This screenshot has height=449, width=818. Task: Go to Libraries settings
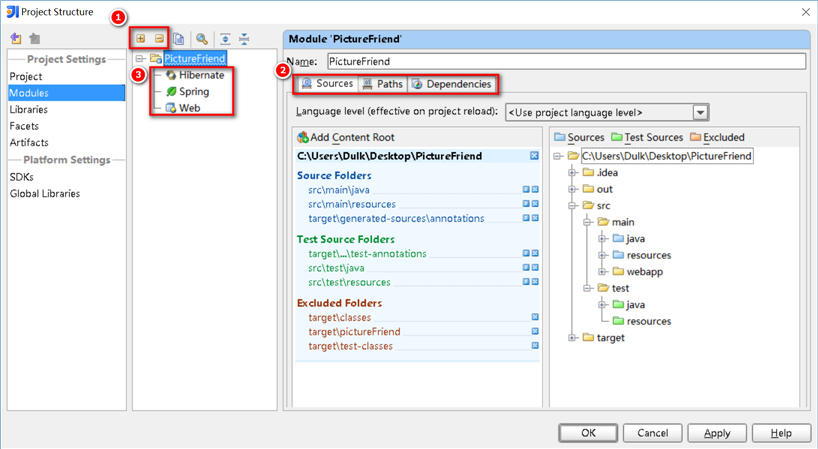tap(29, 110)
